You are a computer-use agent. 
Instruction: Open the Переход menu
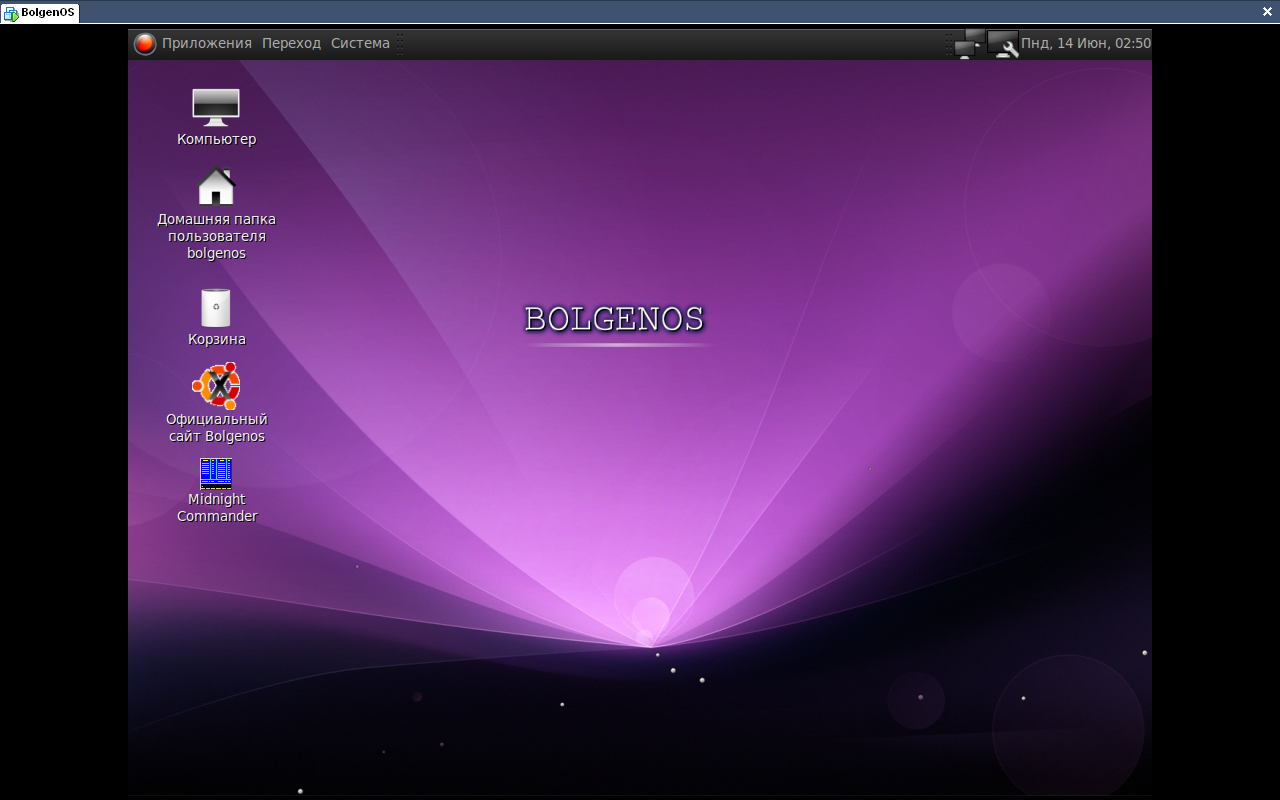pyautogui.click(x=291, y=44)
